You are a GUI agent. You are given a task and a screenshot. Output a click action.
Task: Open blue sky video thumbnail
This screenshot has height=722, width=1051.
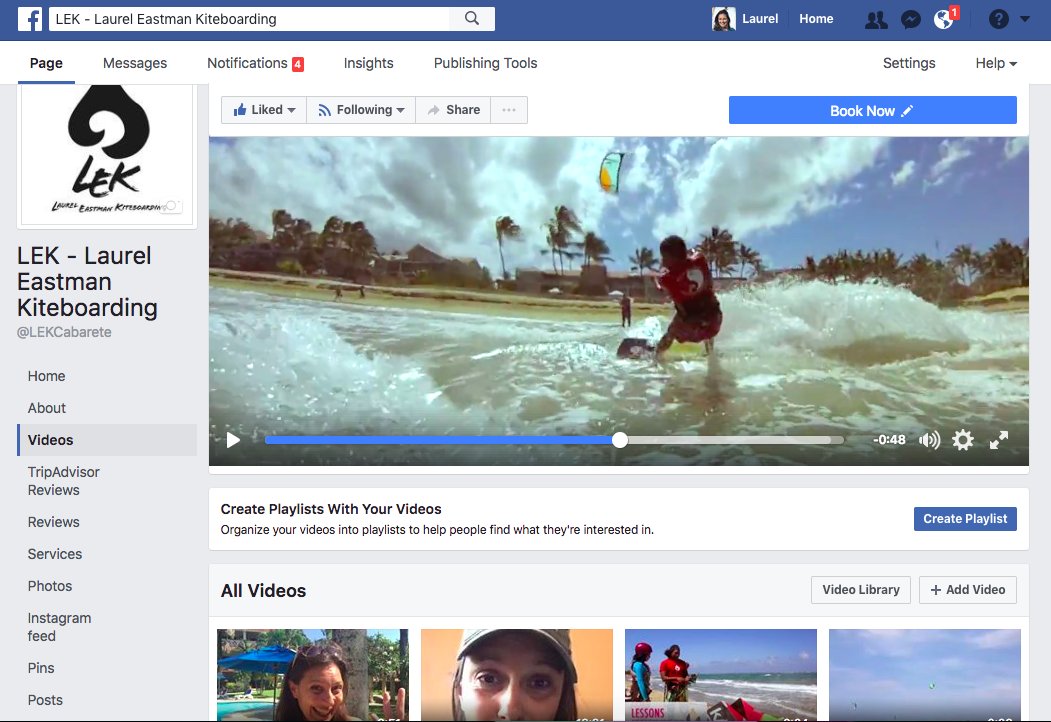[x=925, y=674]
